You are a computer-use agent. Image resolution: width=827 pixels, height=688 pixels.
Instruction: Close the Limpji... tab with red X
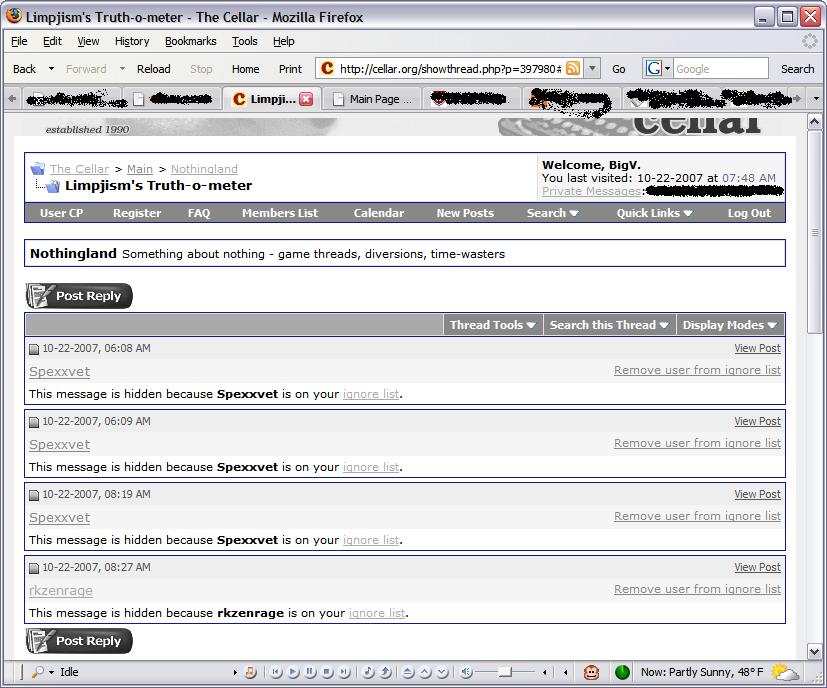(306, 99)
